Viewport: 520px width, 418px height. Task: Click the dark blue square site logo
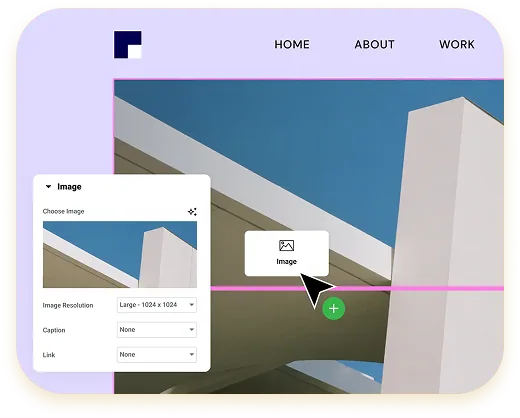coord(128,45)
